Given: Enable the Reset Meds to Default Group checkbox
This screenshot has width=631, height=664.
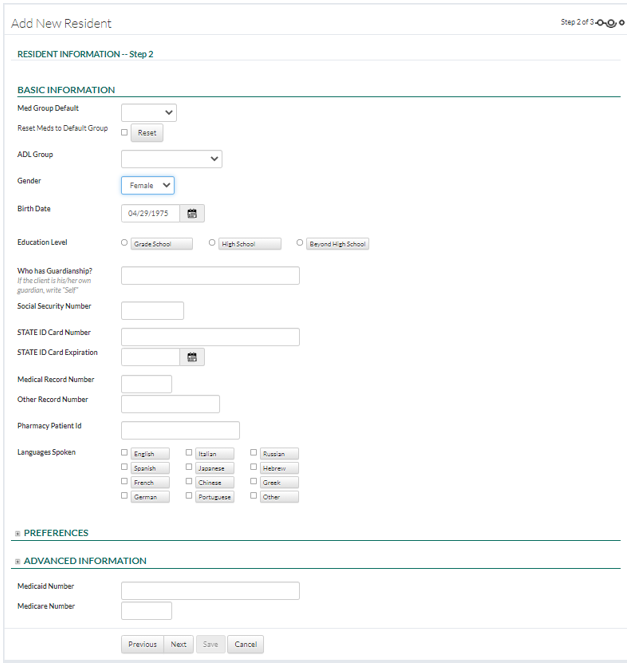Looking at the screenshot, I should coord(124,132).
